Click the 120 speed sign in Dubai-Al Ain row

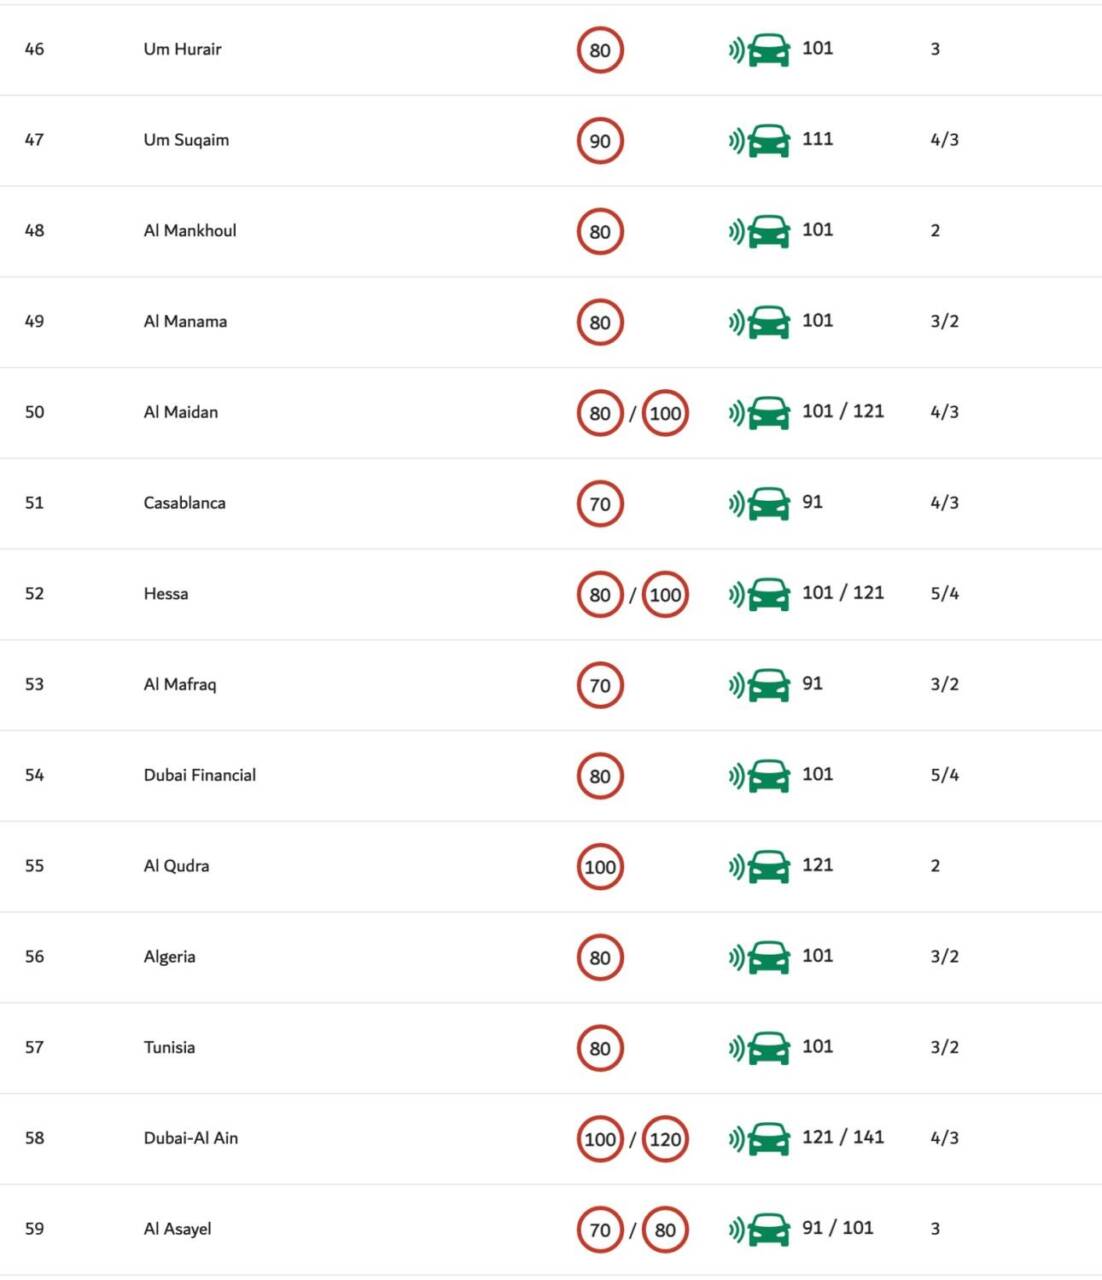[665, 1139]
